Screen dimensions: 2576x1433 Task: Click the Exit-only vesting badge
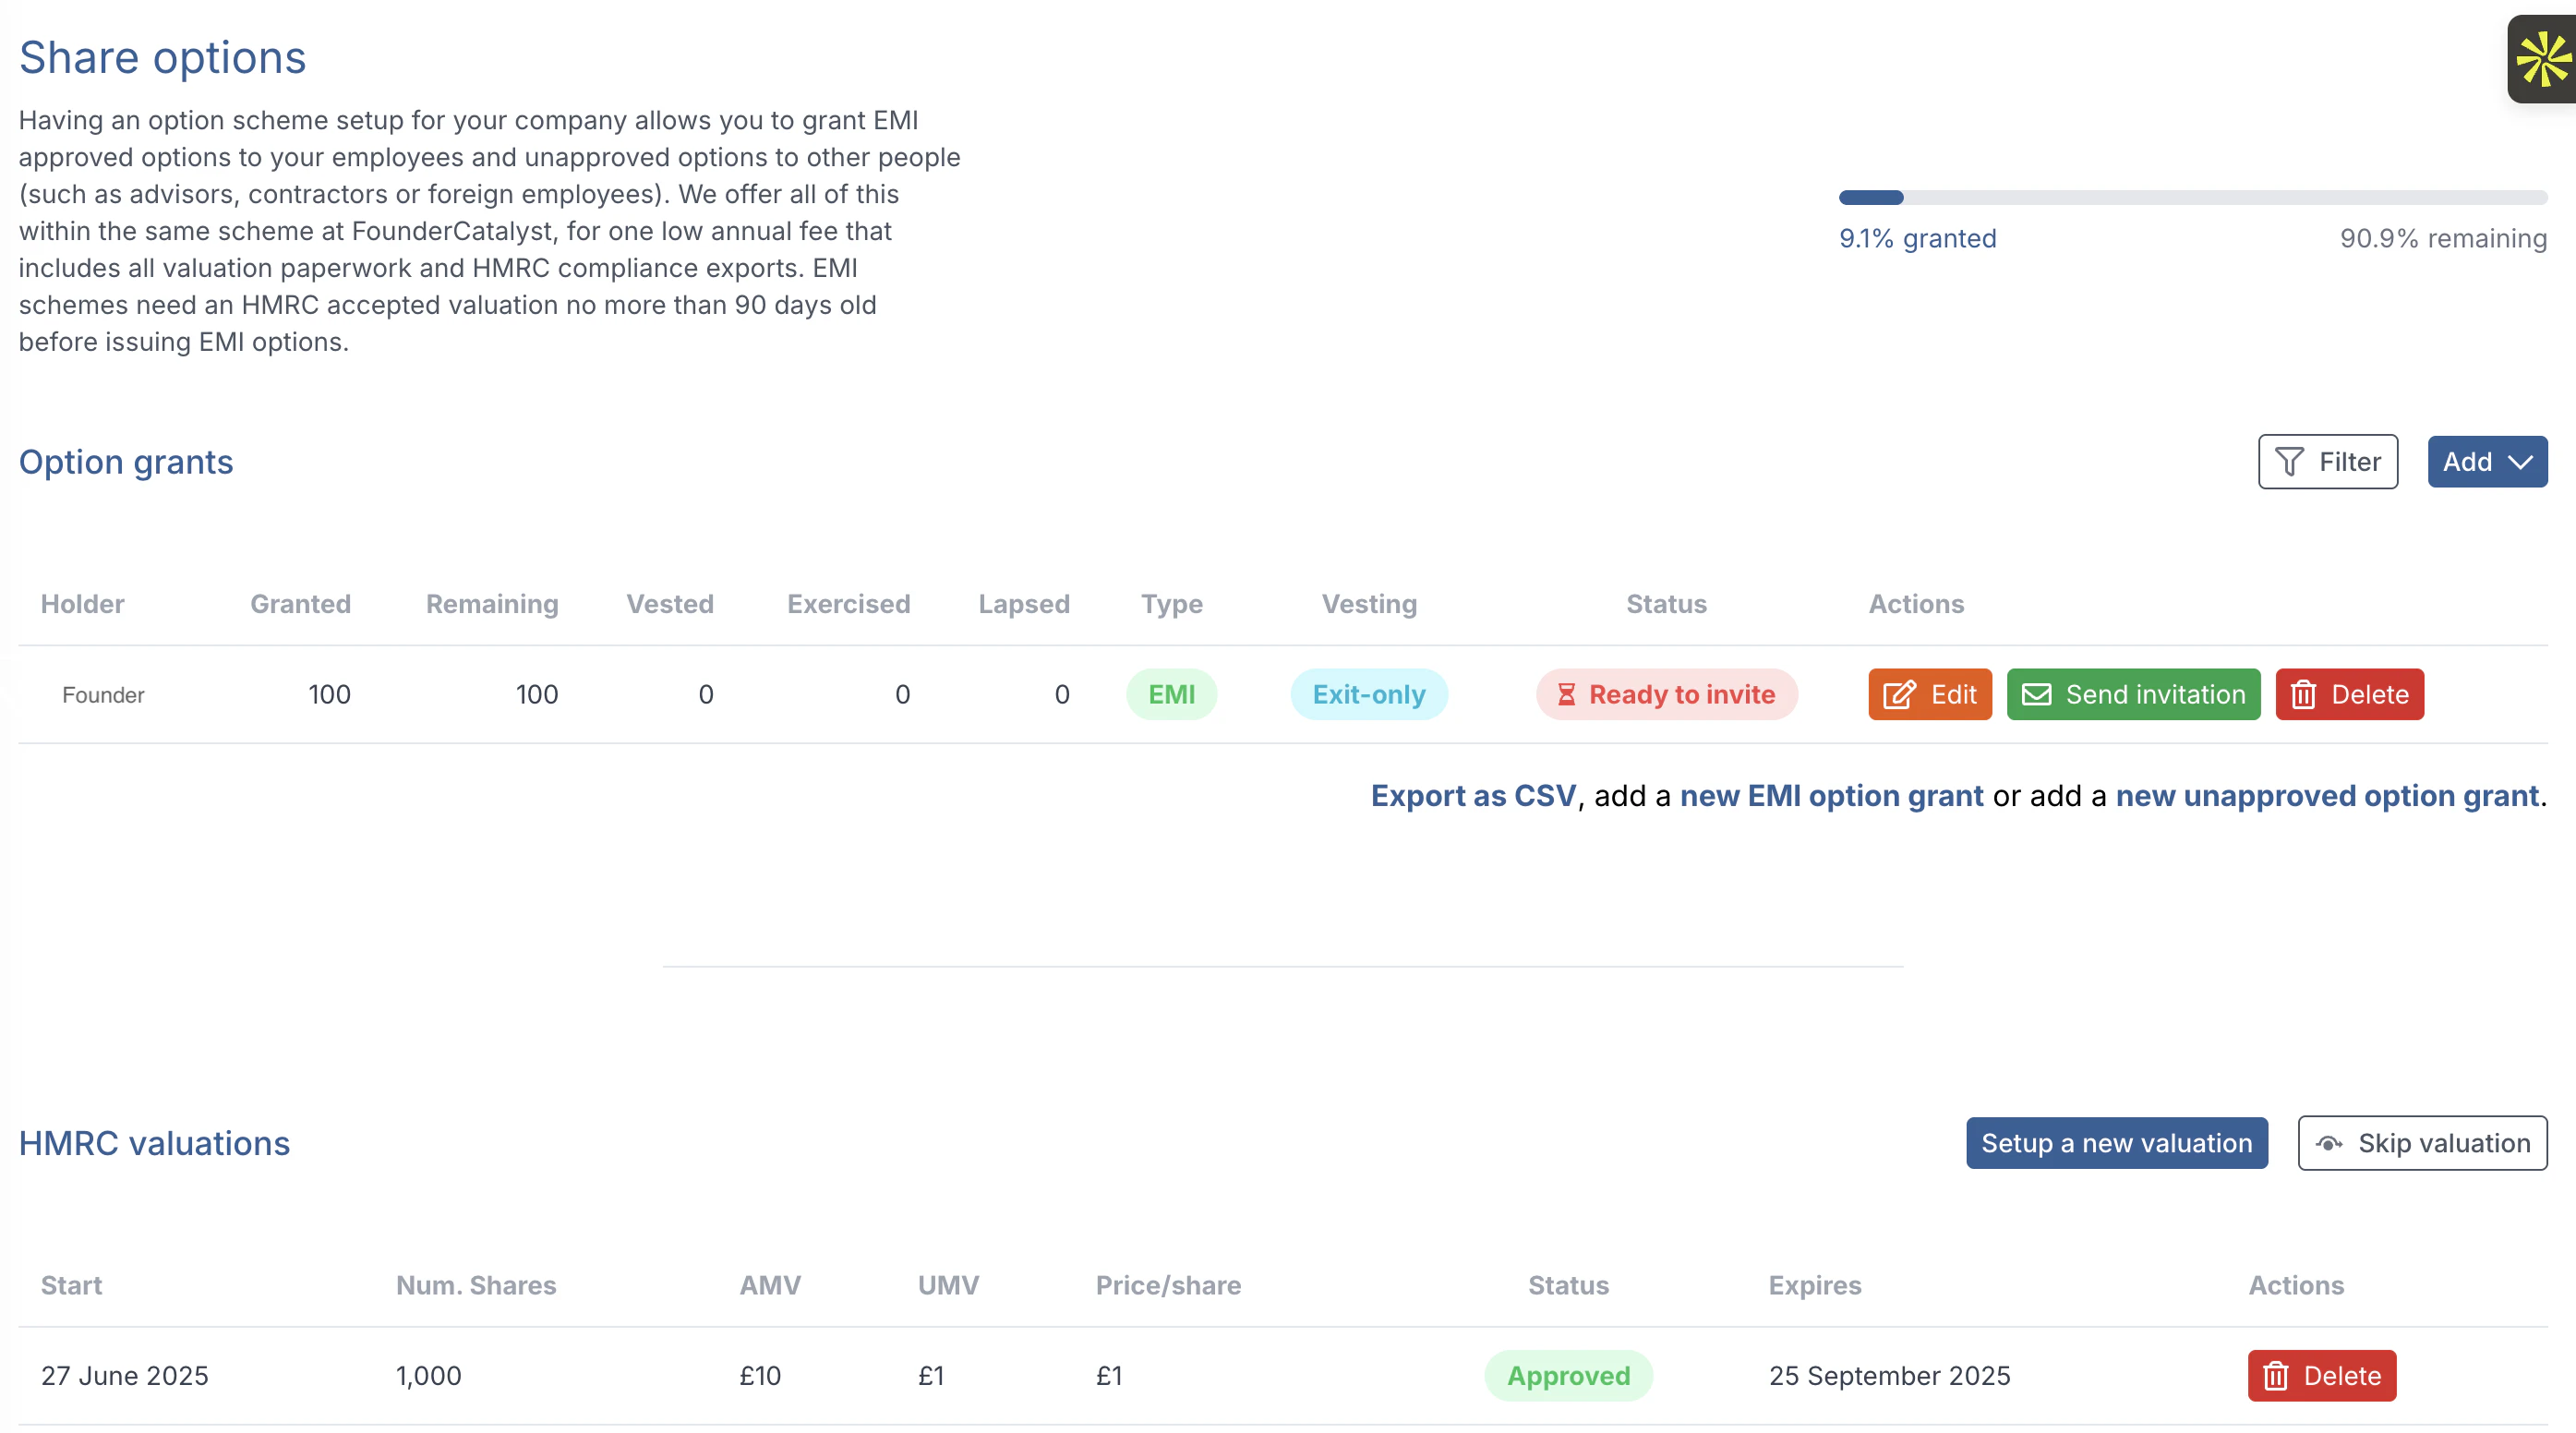point(1368,694)
